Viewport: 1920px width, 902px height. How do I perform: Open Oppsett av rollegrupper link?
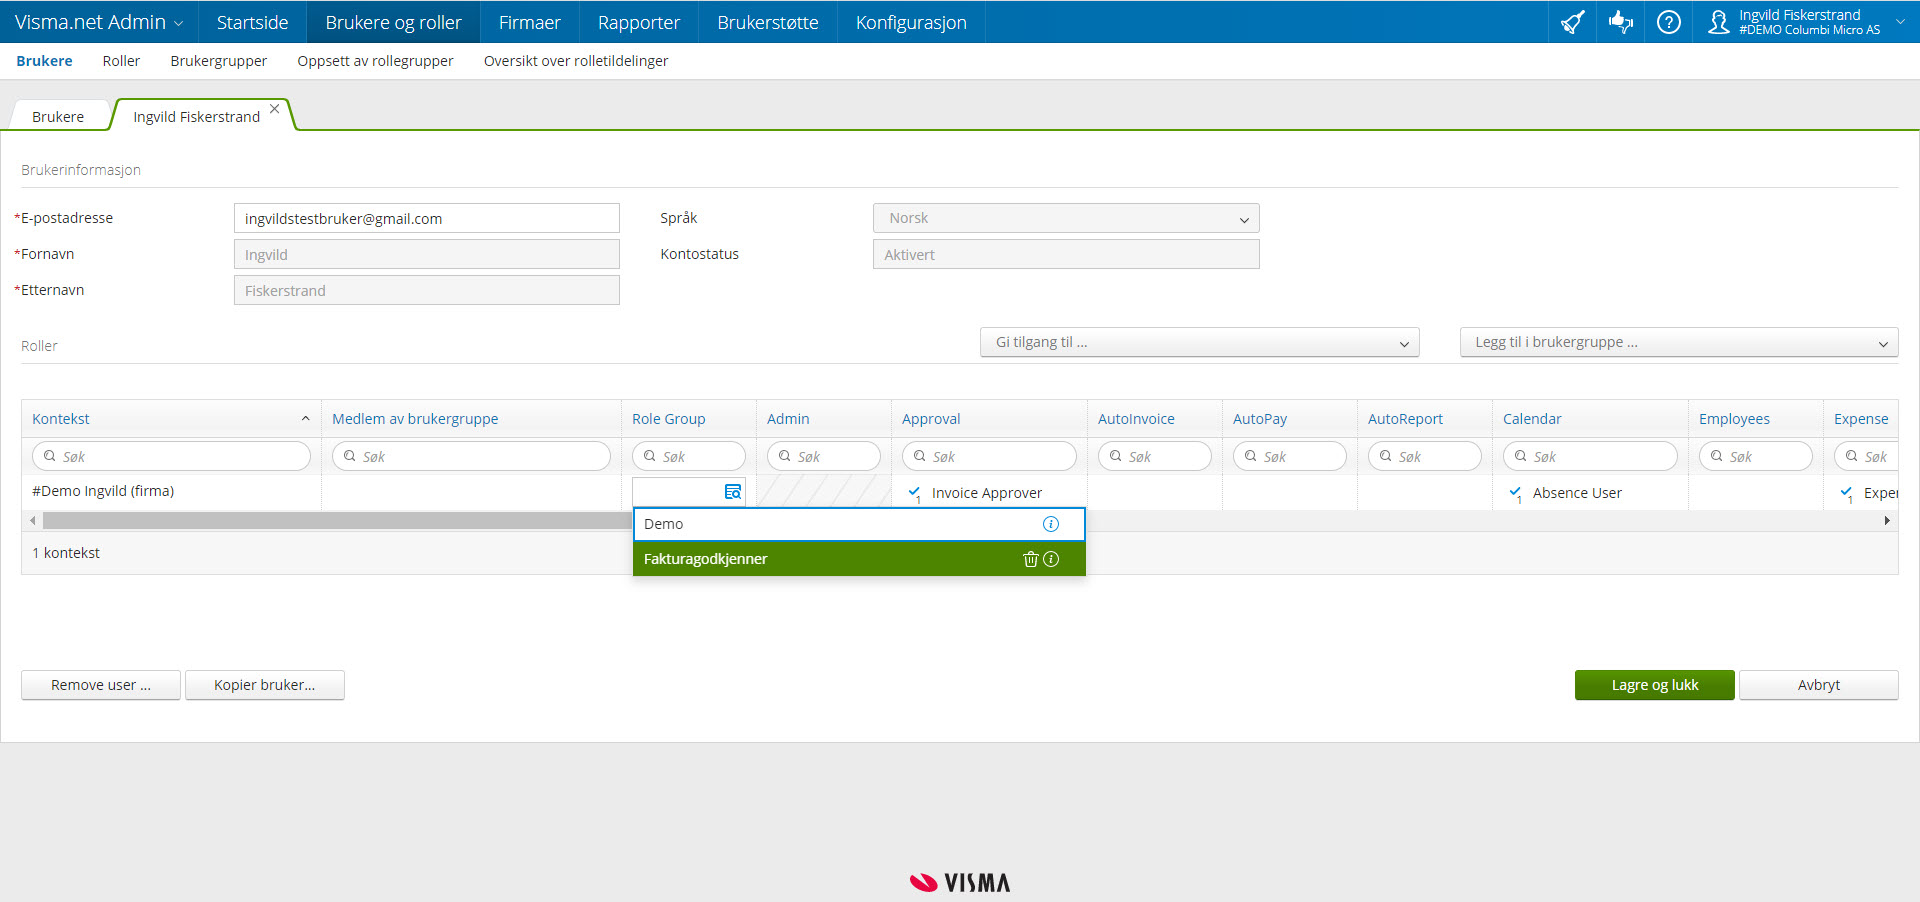point(375,61)
